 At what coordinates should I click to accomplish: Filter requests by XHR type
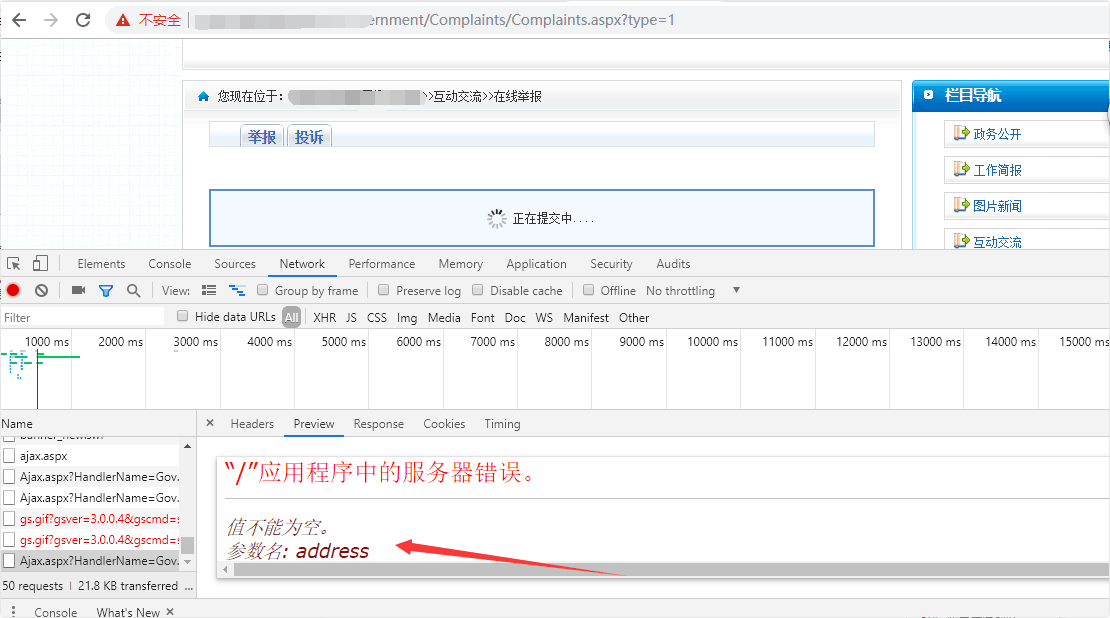point(324,317)
